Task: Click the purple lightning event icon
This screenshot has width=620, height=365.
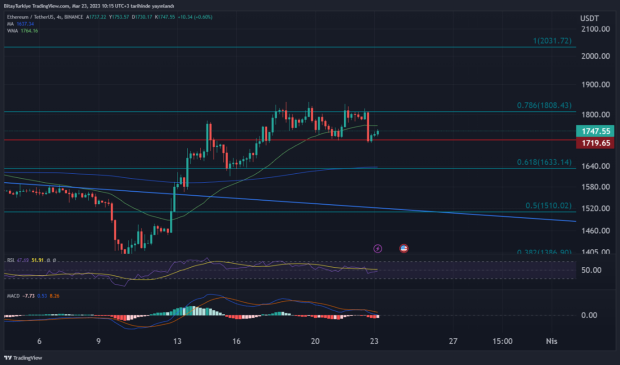Action: point(378,248)
